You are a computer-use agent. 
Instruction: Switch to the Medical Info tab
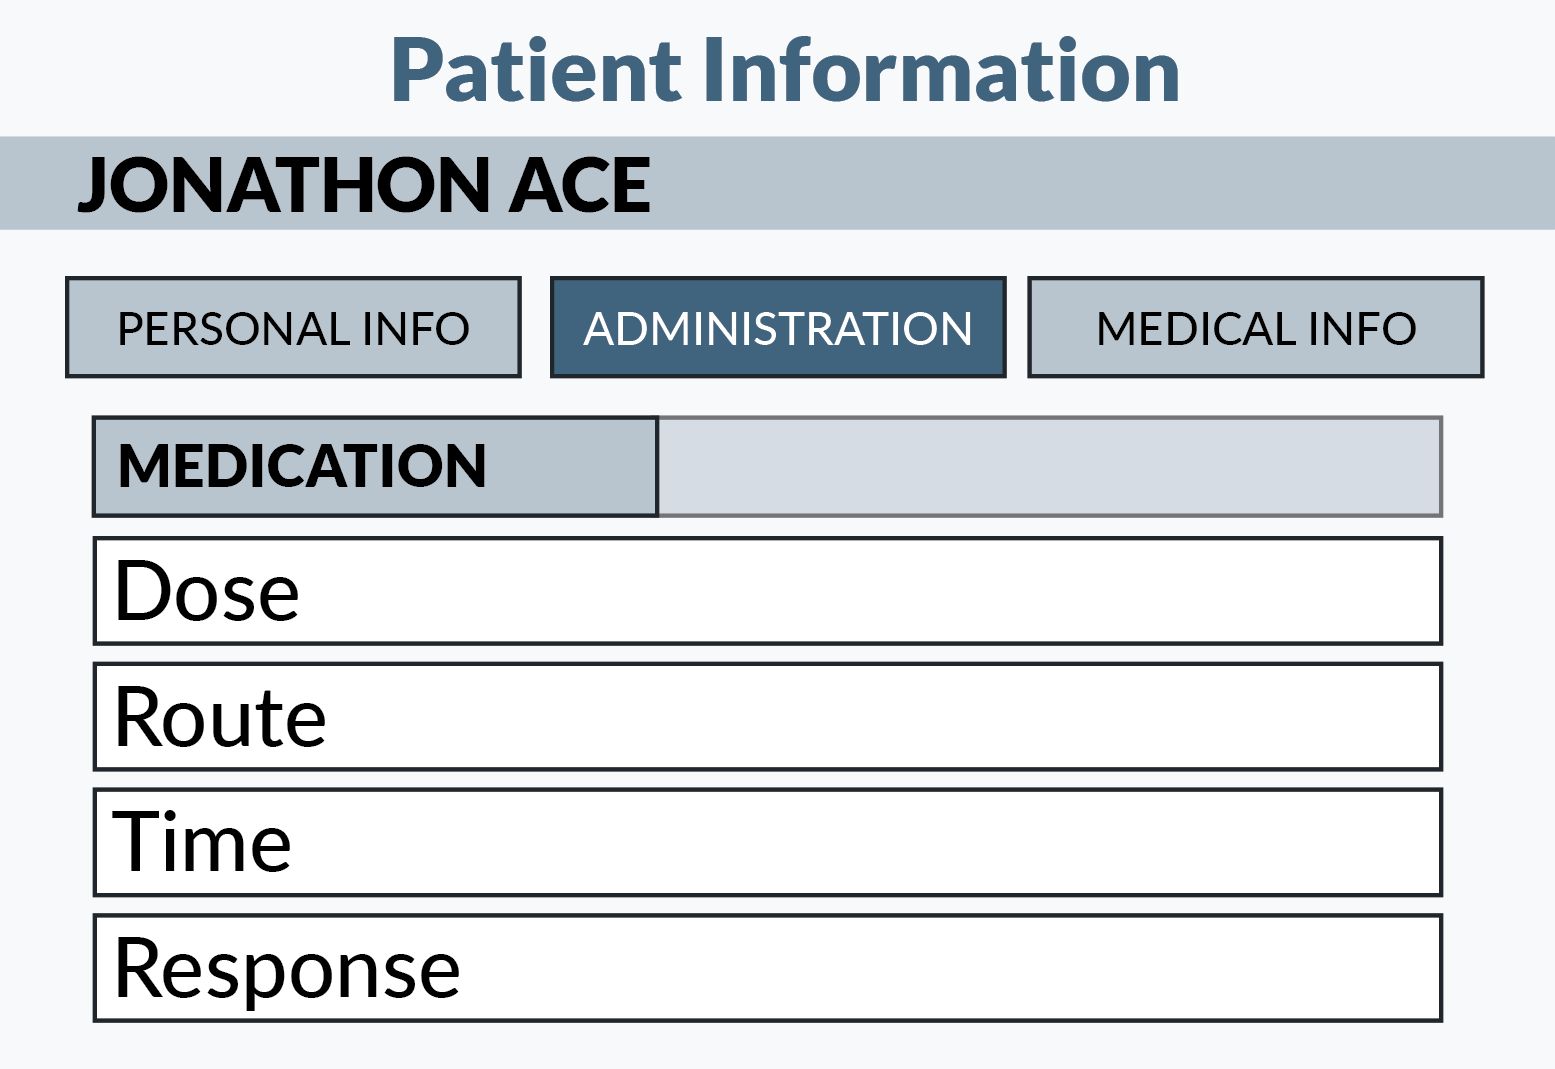1255,328
